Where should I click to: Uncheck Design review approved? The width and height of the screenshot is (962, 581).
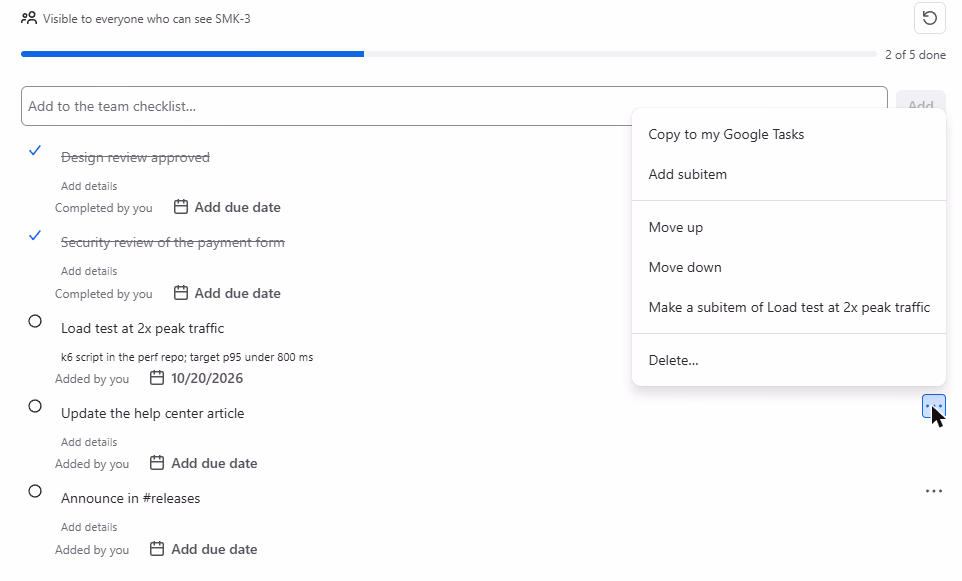pyautogui.click(x=35, y=150)
